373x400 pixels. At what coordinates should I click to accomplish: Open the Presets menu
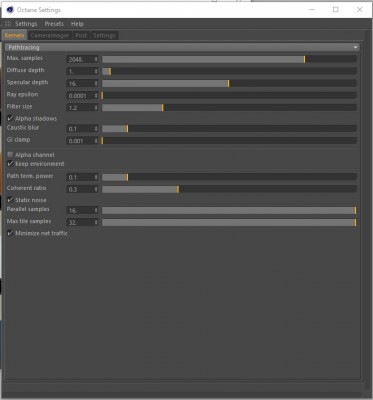tap(54, 24)
